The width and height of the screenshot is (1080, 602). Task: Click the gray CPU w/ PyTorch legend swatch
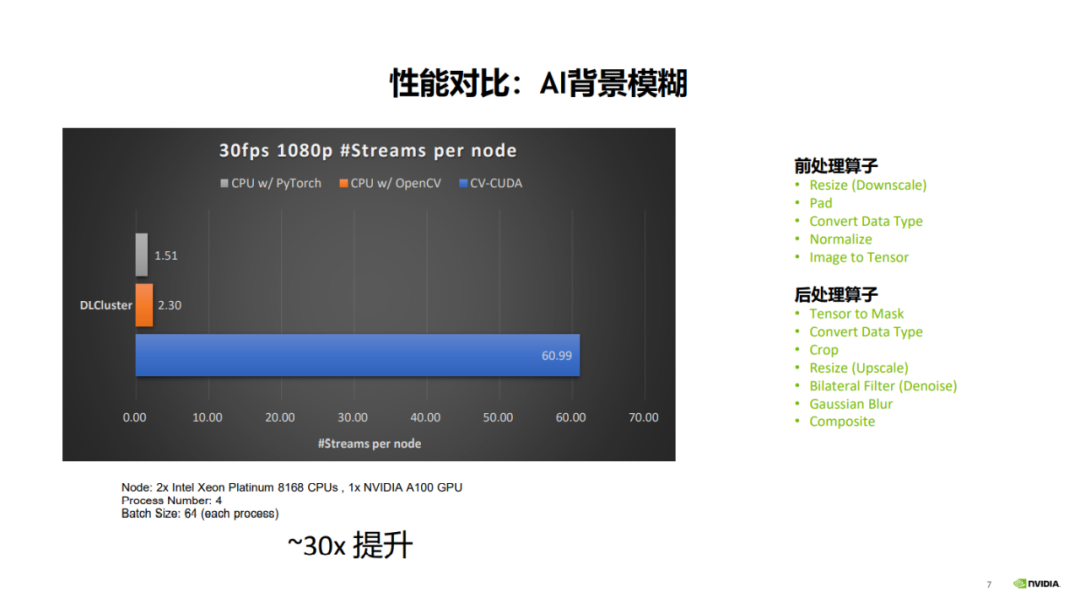coord(225,183)
